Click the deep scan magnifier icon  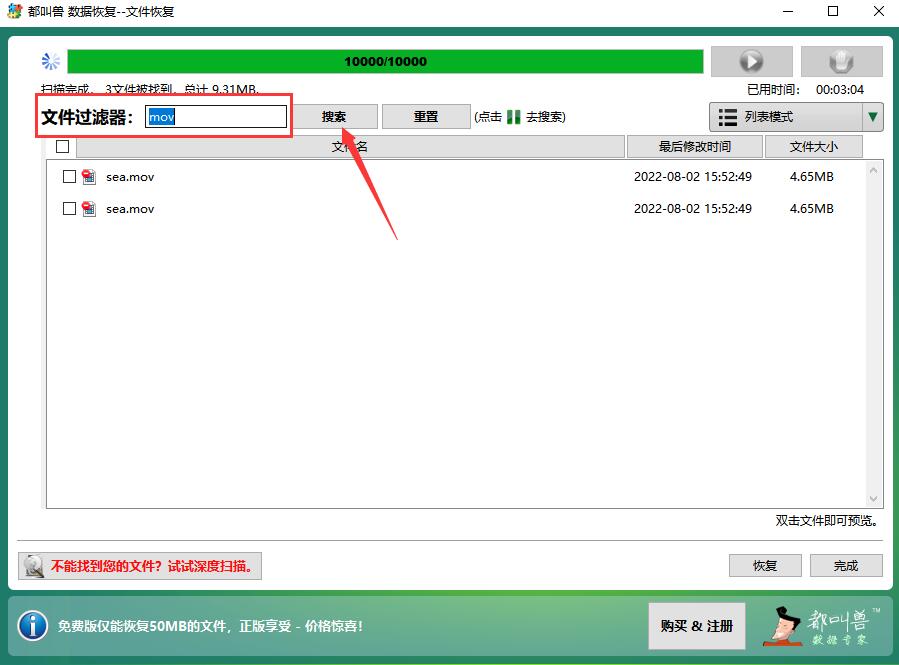point(34,566)
